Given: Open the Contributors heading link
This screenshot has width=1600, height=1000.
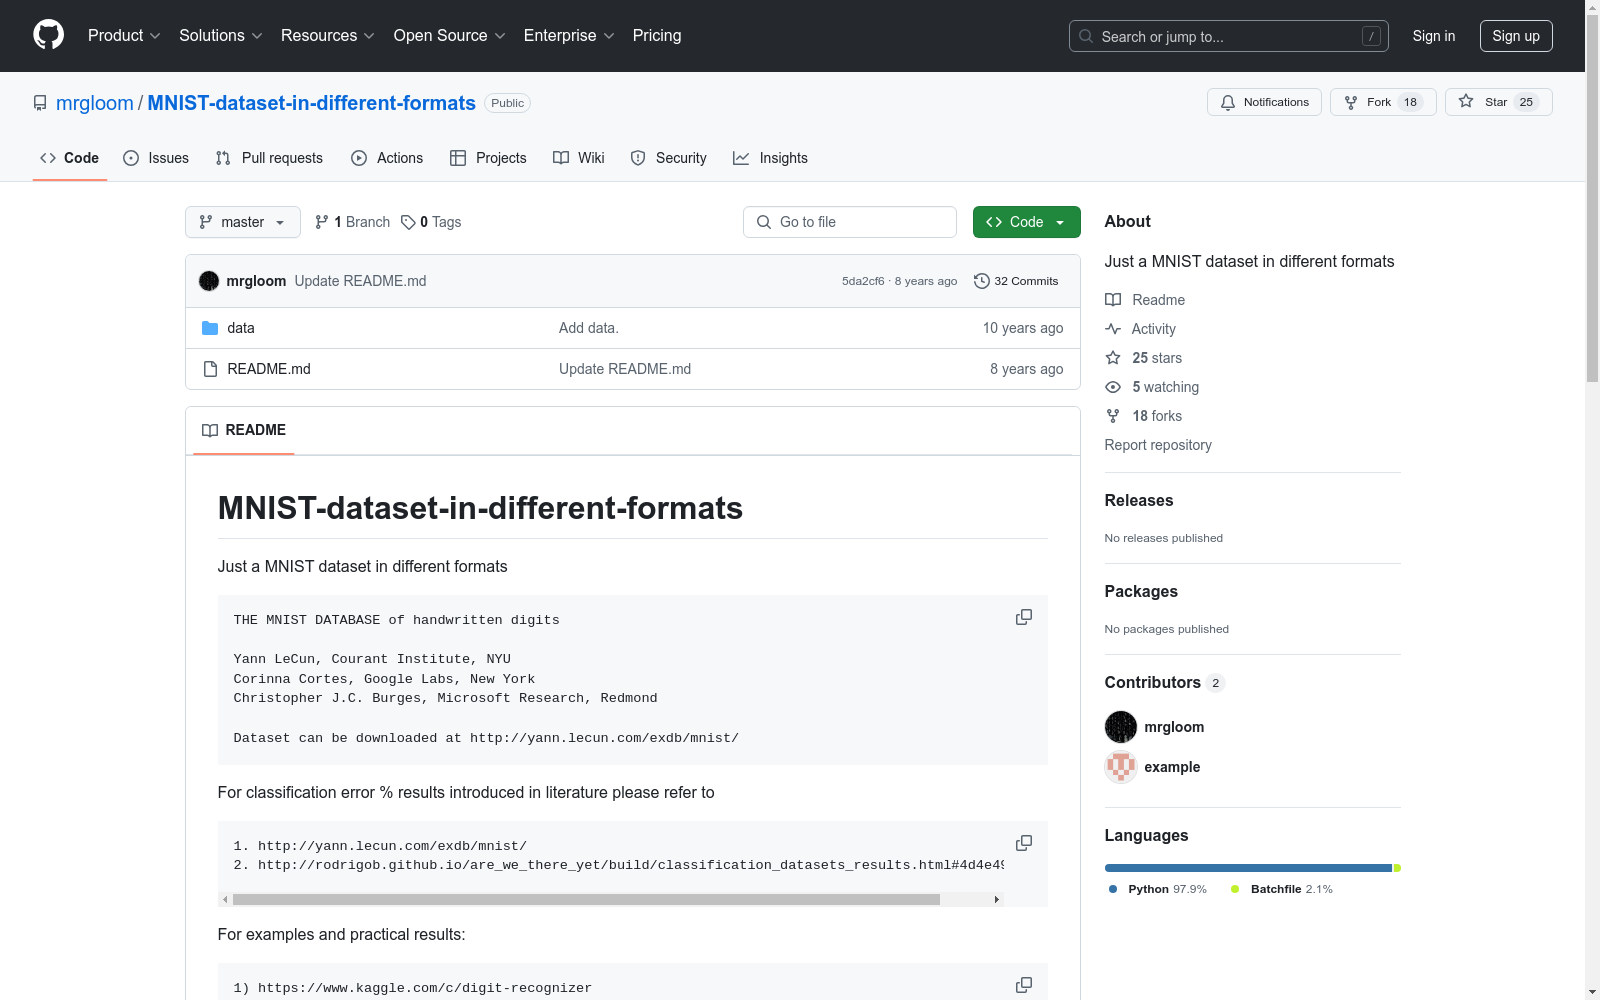Looking at the screenshot, I should click(x=1164, y=682).
